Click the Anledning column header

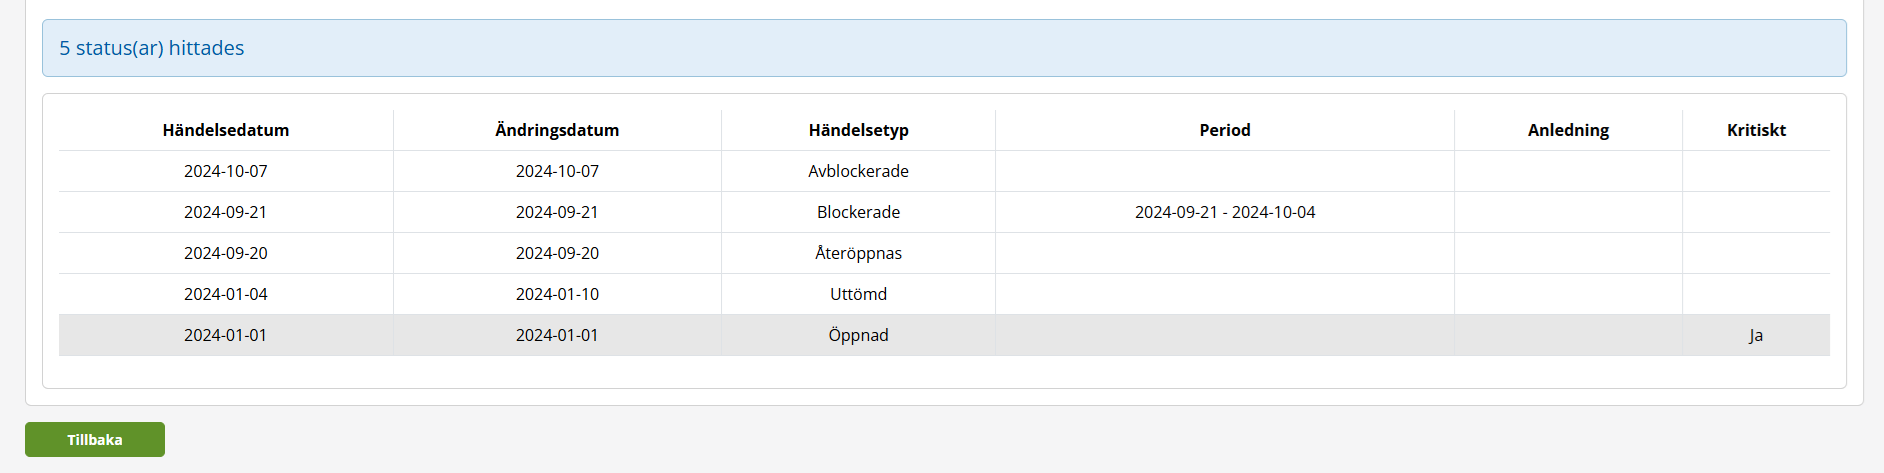tap(1568, 130)
